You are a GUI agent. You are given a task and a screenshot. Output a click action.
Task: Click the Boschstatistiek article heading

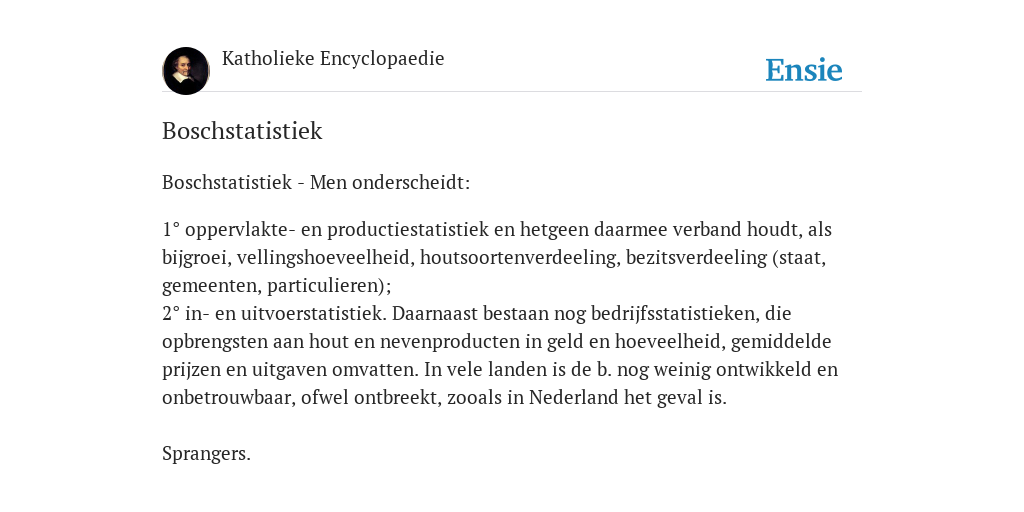tap(242, 131)
